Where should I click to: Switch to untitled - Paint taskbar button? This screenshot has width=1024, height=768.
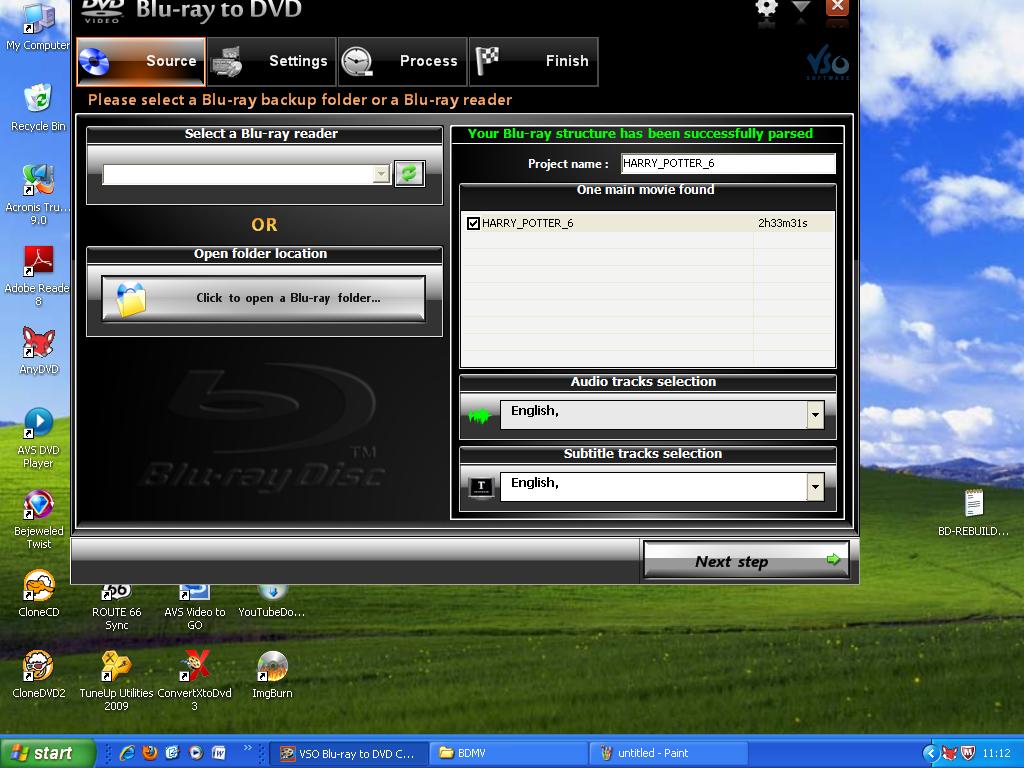(669, 754)
